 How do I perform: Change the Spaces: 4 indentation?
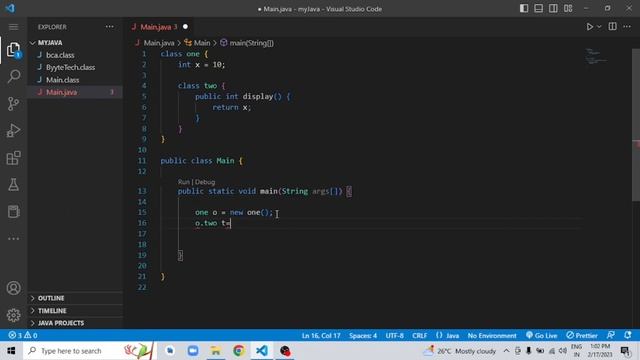(x=363, y=336)
